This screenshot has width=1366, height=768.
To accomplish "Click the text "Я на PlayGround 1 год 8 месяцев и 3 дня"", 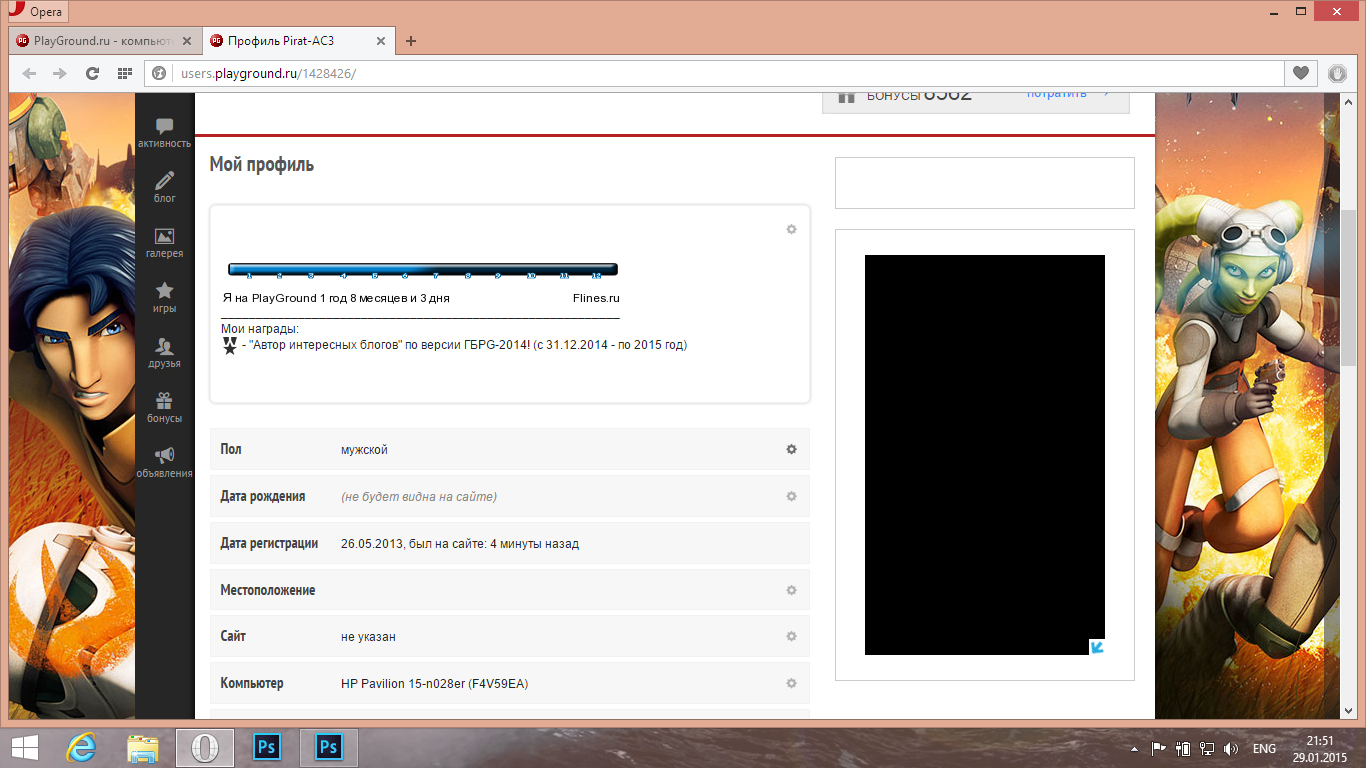I will pos(336,298).
